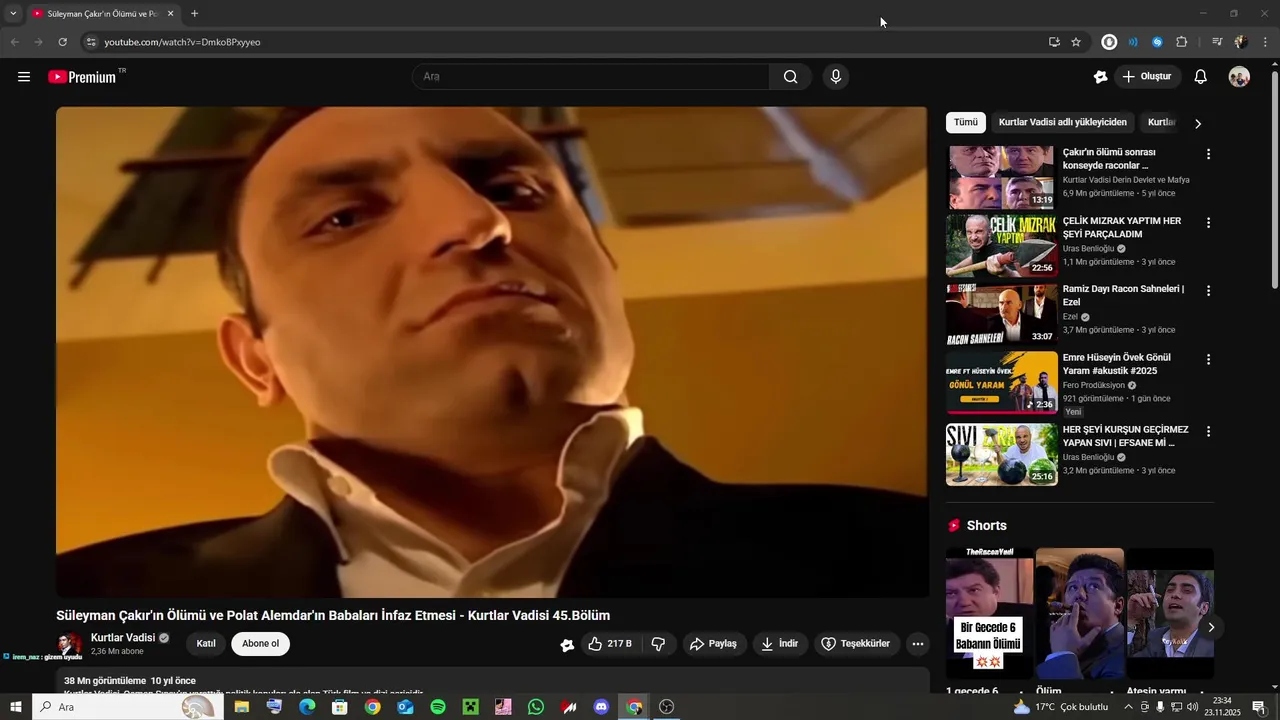
Task: Open the YouTube account avatar menu
Action: coord(1239,77)
